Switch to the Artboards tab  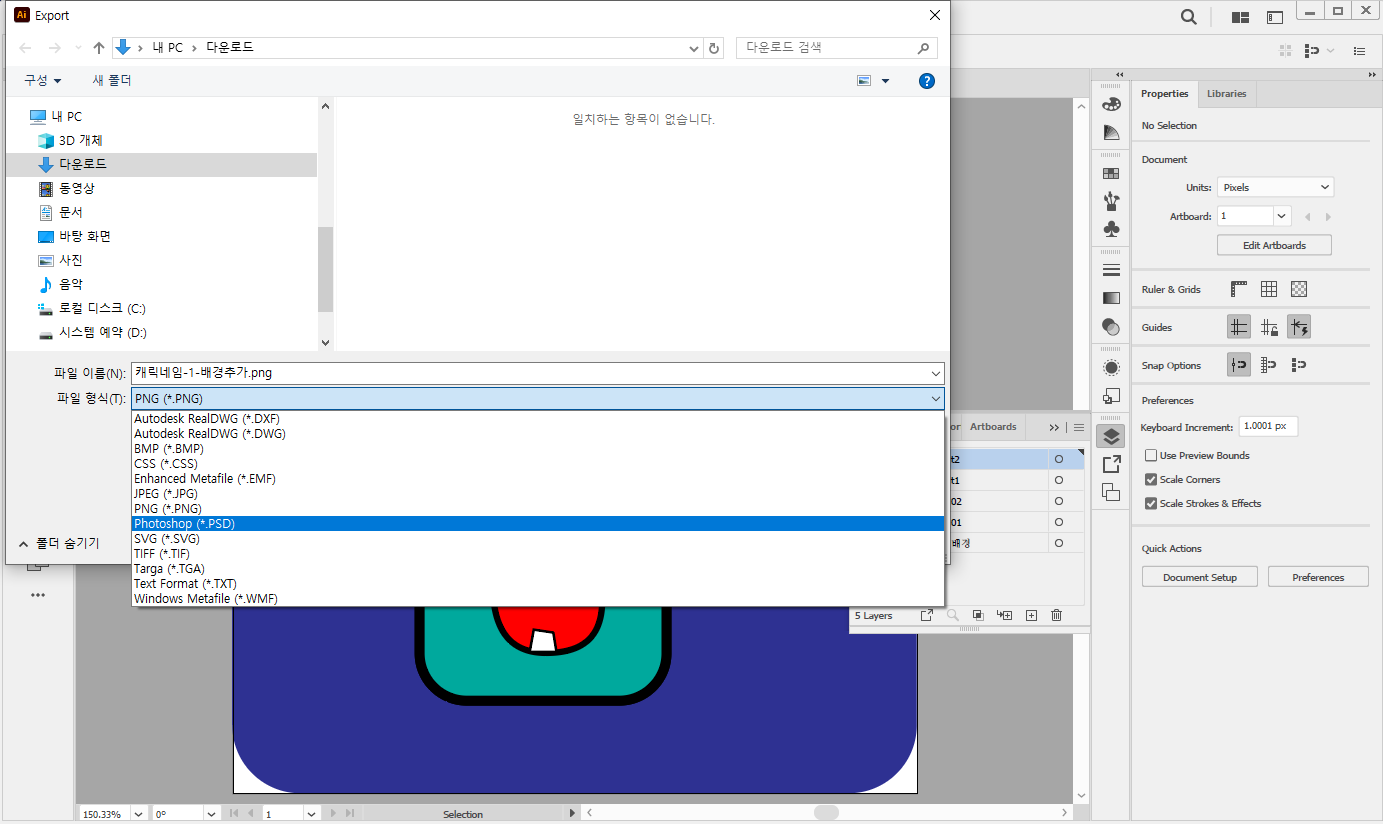pyautogui.click(x=993, y=427)
